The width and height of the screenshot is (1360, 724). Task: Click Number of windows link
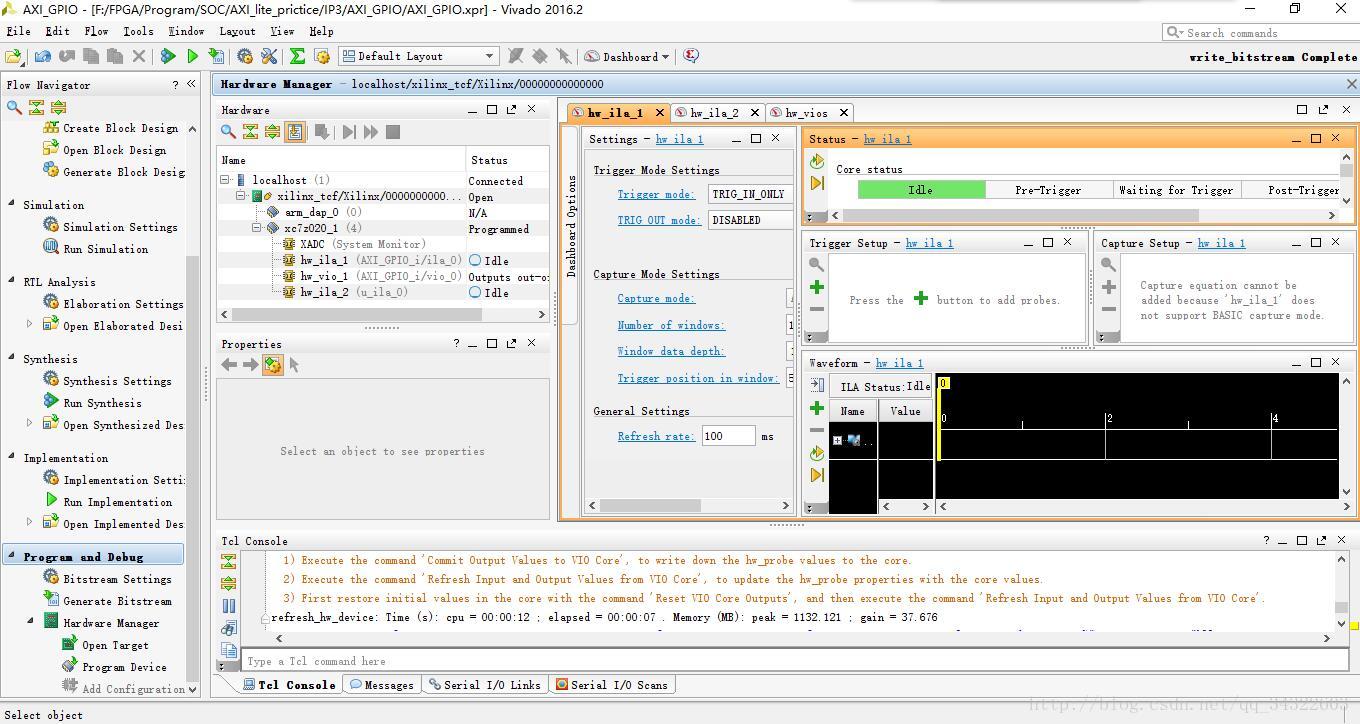(671, 325)
